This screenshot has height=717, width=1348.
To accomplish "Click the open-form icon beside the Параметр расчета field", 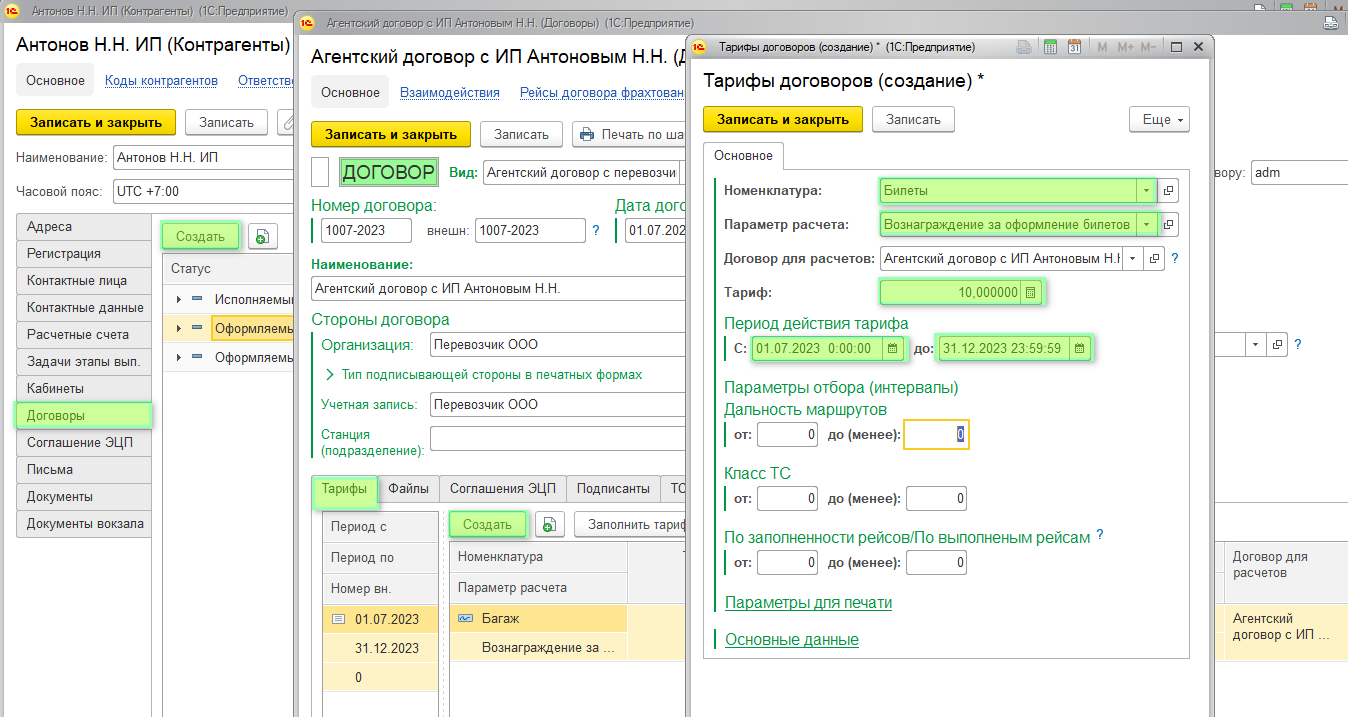I will pos(1167,224).
